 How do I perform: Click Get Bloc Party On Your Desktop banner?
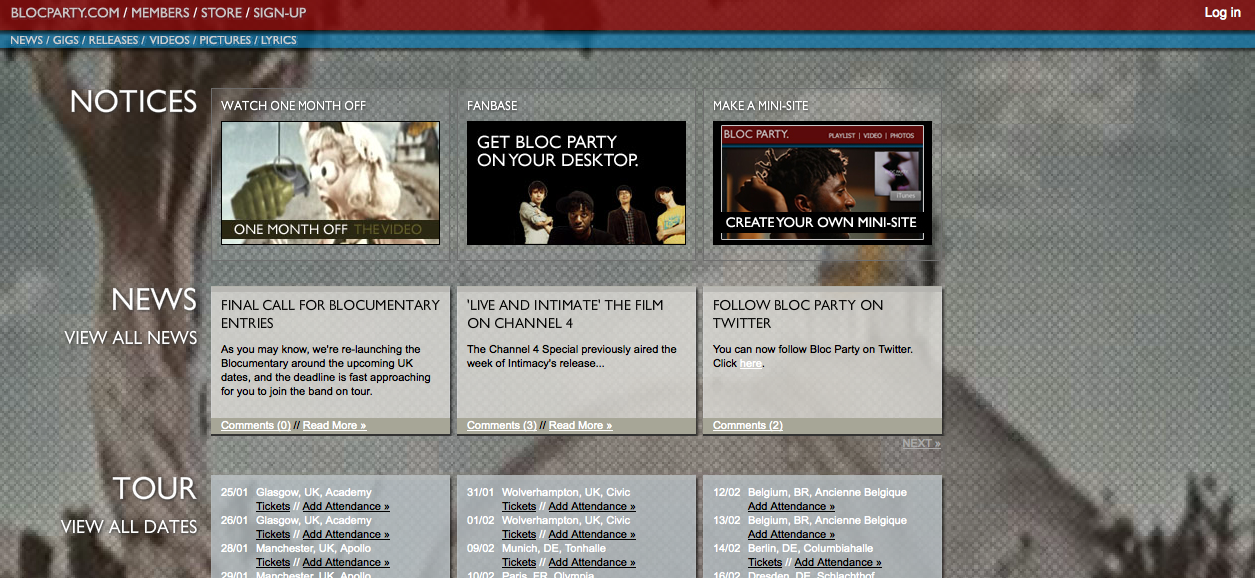point(576,183)
